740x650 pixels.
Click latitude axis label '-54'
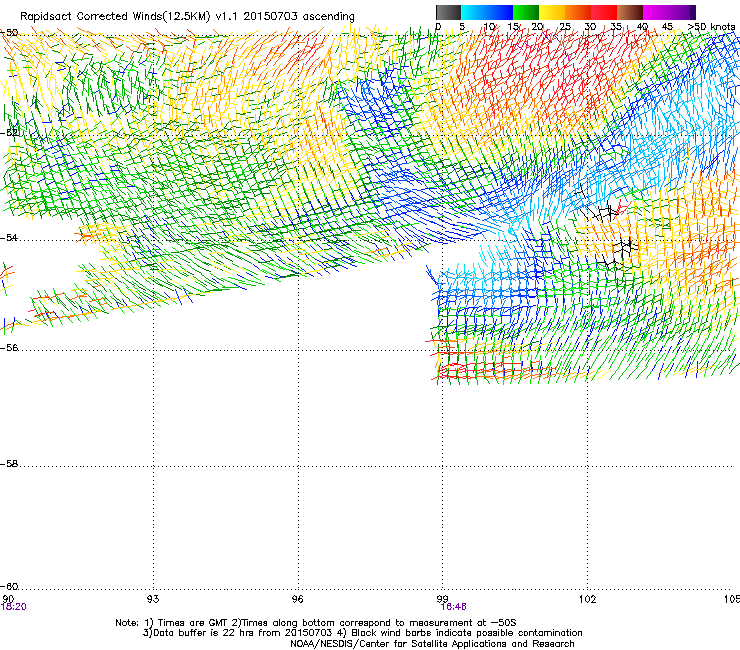(x=9, y=237)
